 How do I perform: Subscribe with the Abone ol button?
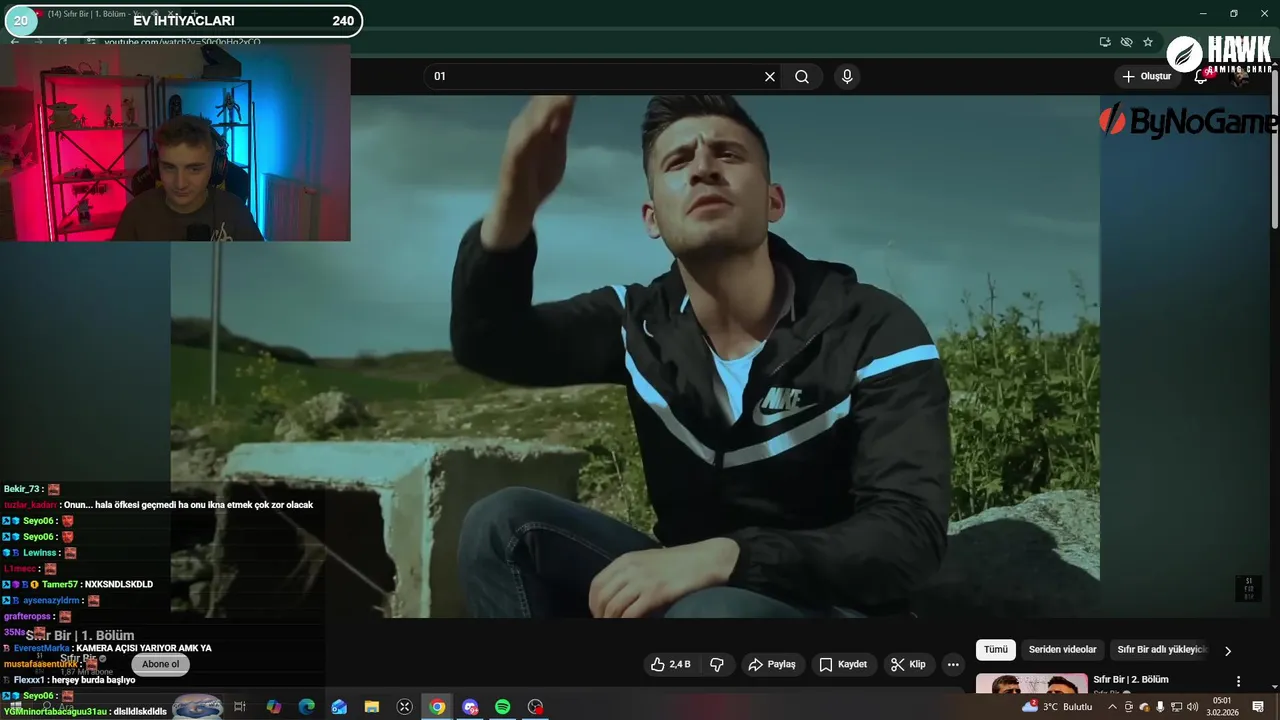point(160,664)
